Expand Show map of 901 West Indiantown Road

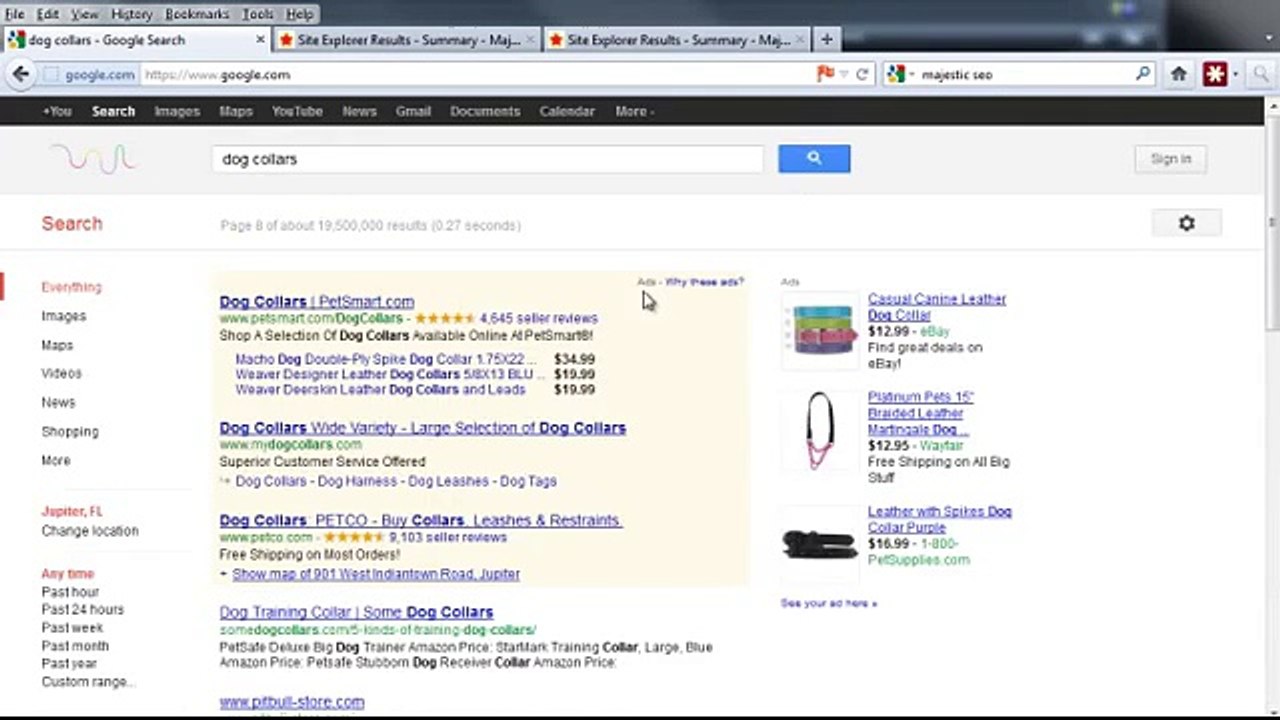(375, 574)
